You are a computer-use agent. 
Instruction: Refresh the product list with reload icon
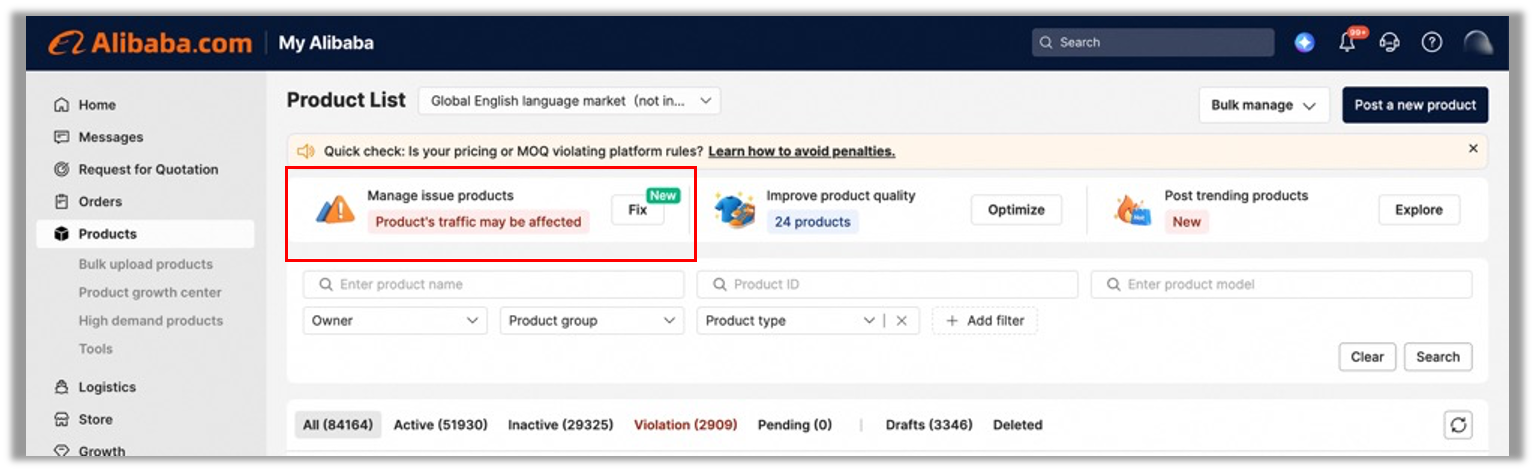click(1459, 425)
